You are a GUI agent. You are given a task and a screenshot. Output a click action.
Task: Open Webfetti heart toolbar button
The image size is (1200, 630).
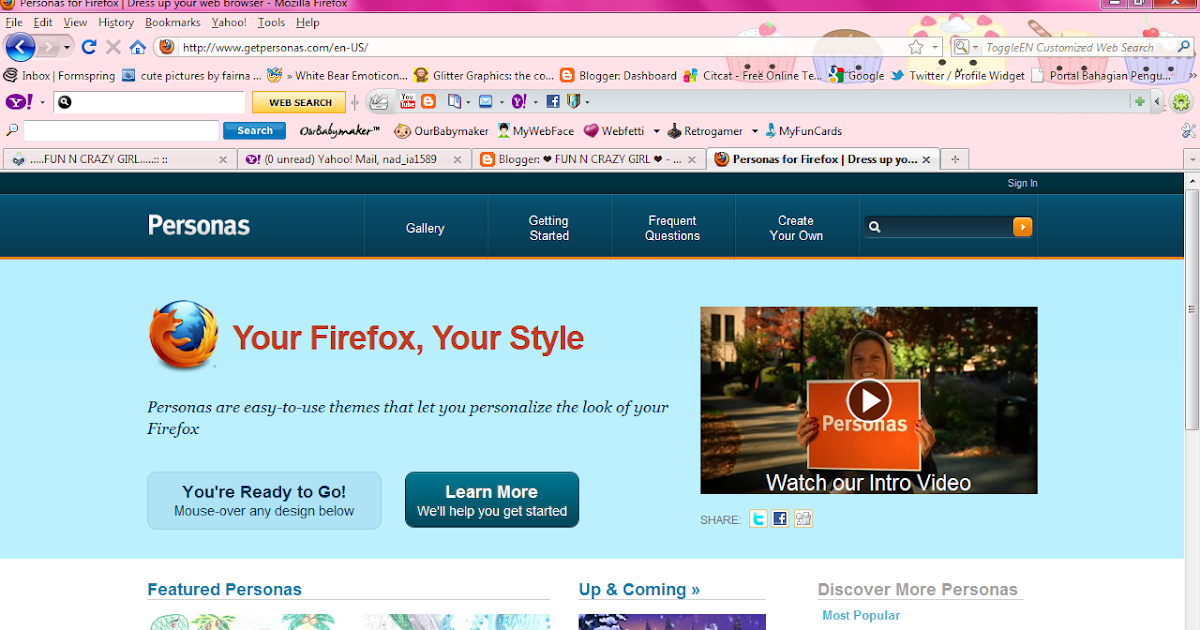coord(614,131)
